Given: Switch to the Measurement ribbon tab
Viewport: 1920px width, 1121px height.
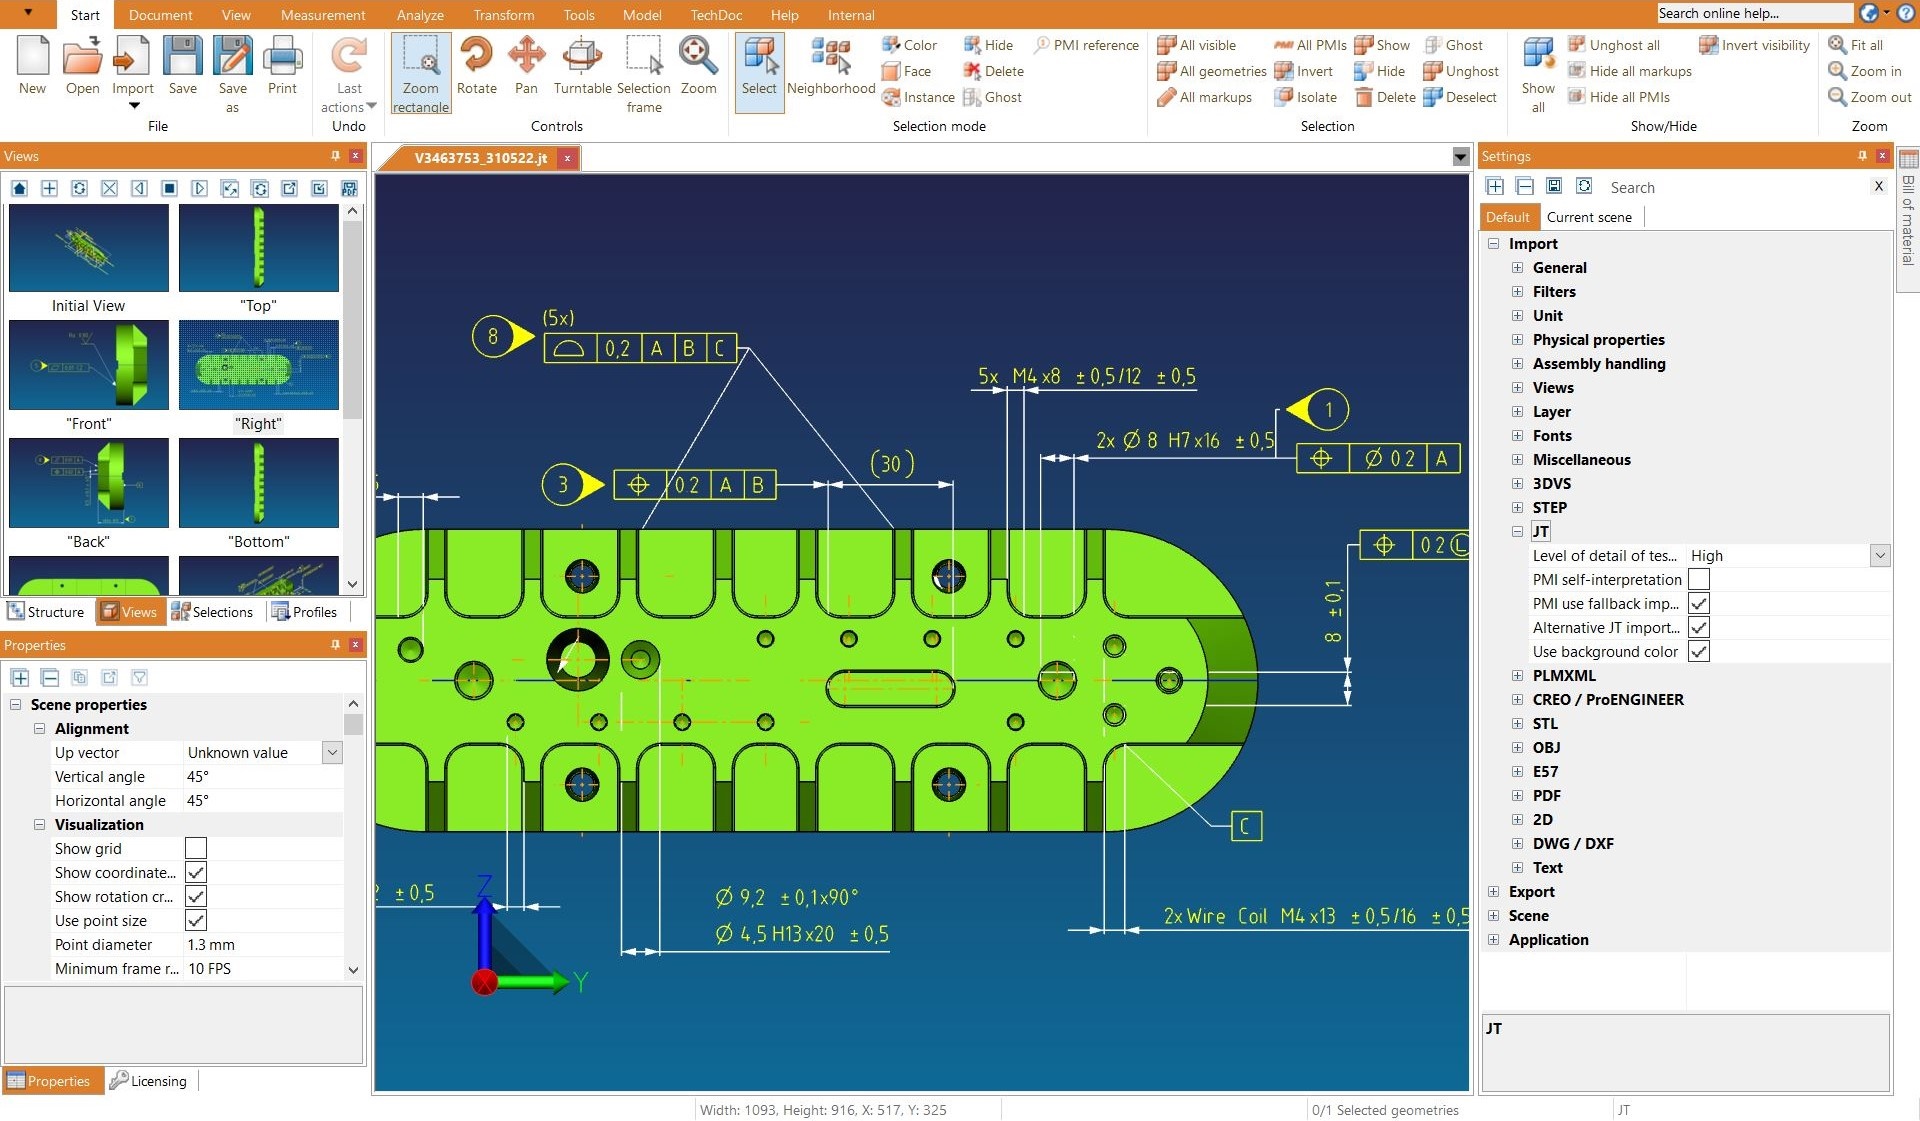Looking at the screenshot, I should (x=322, y=15).
